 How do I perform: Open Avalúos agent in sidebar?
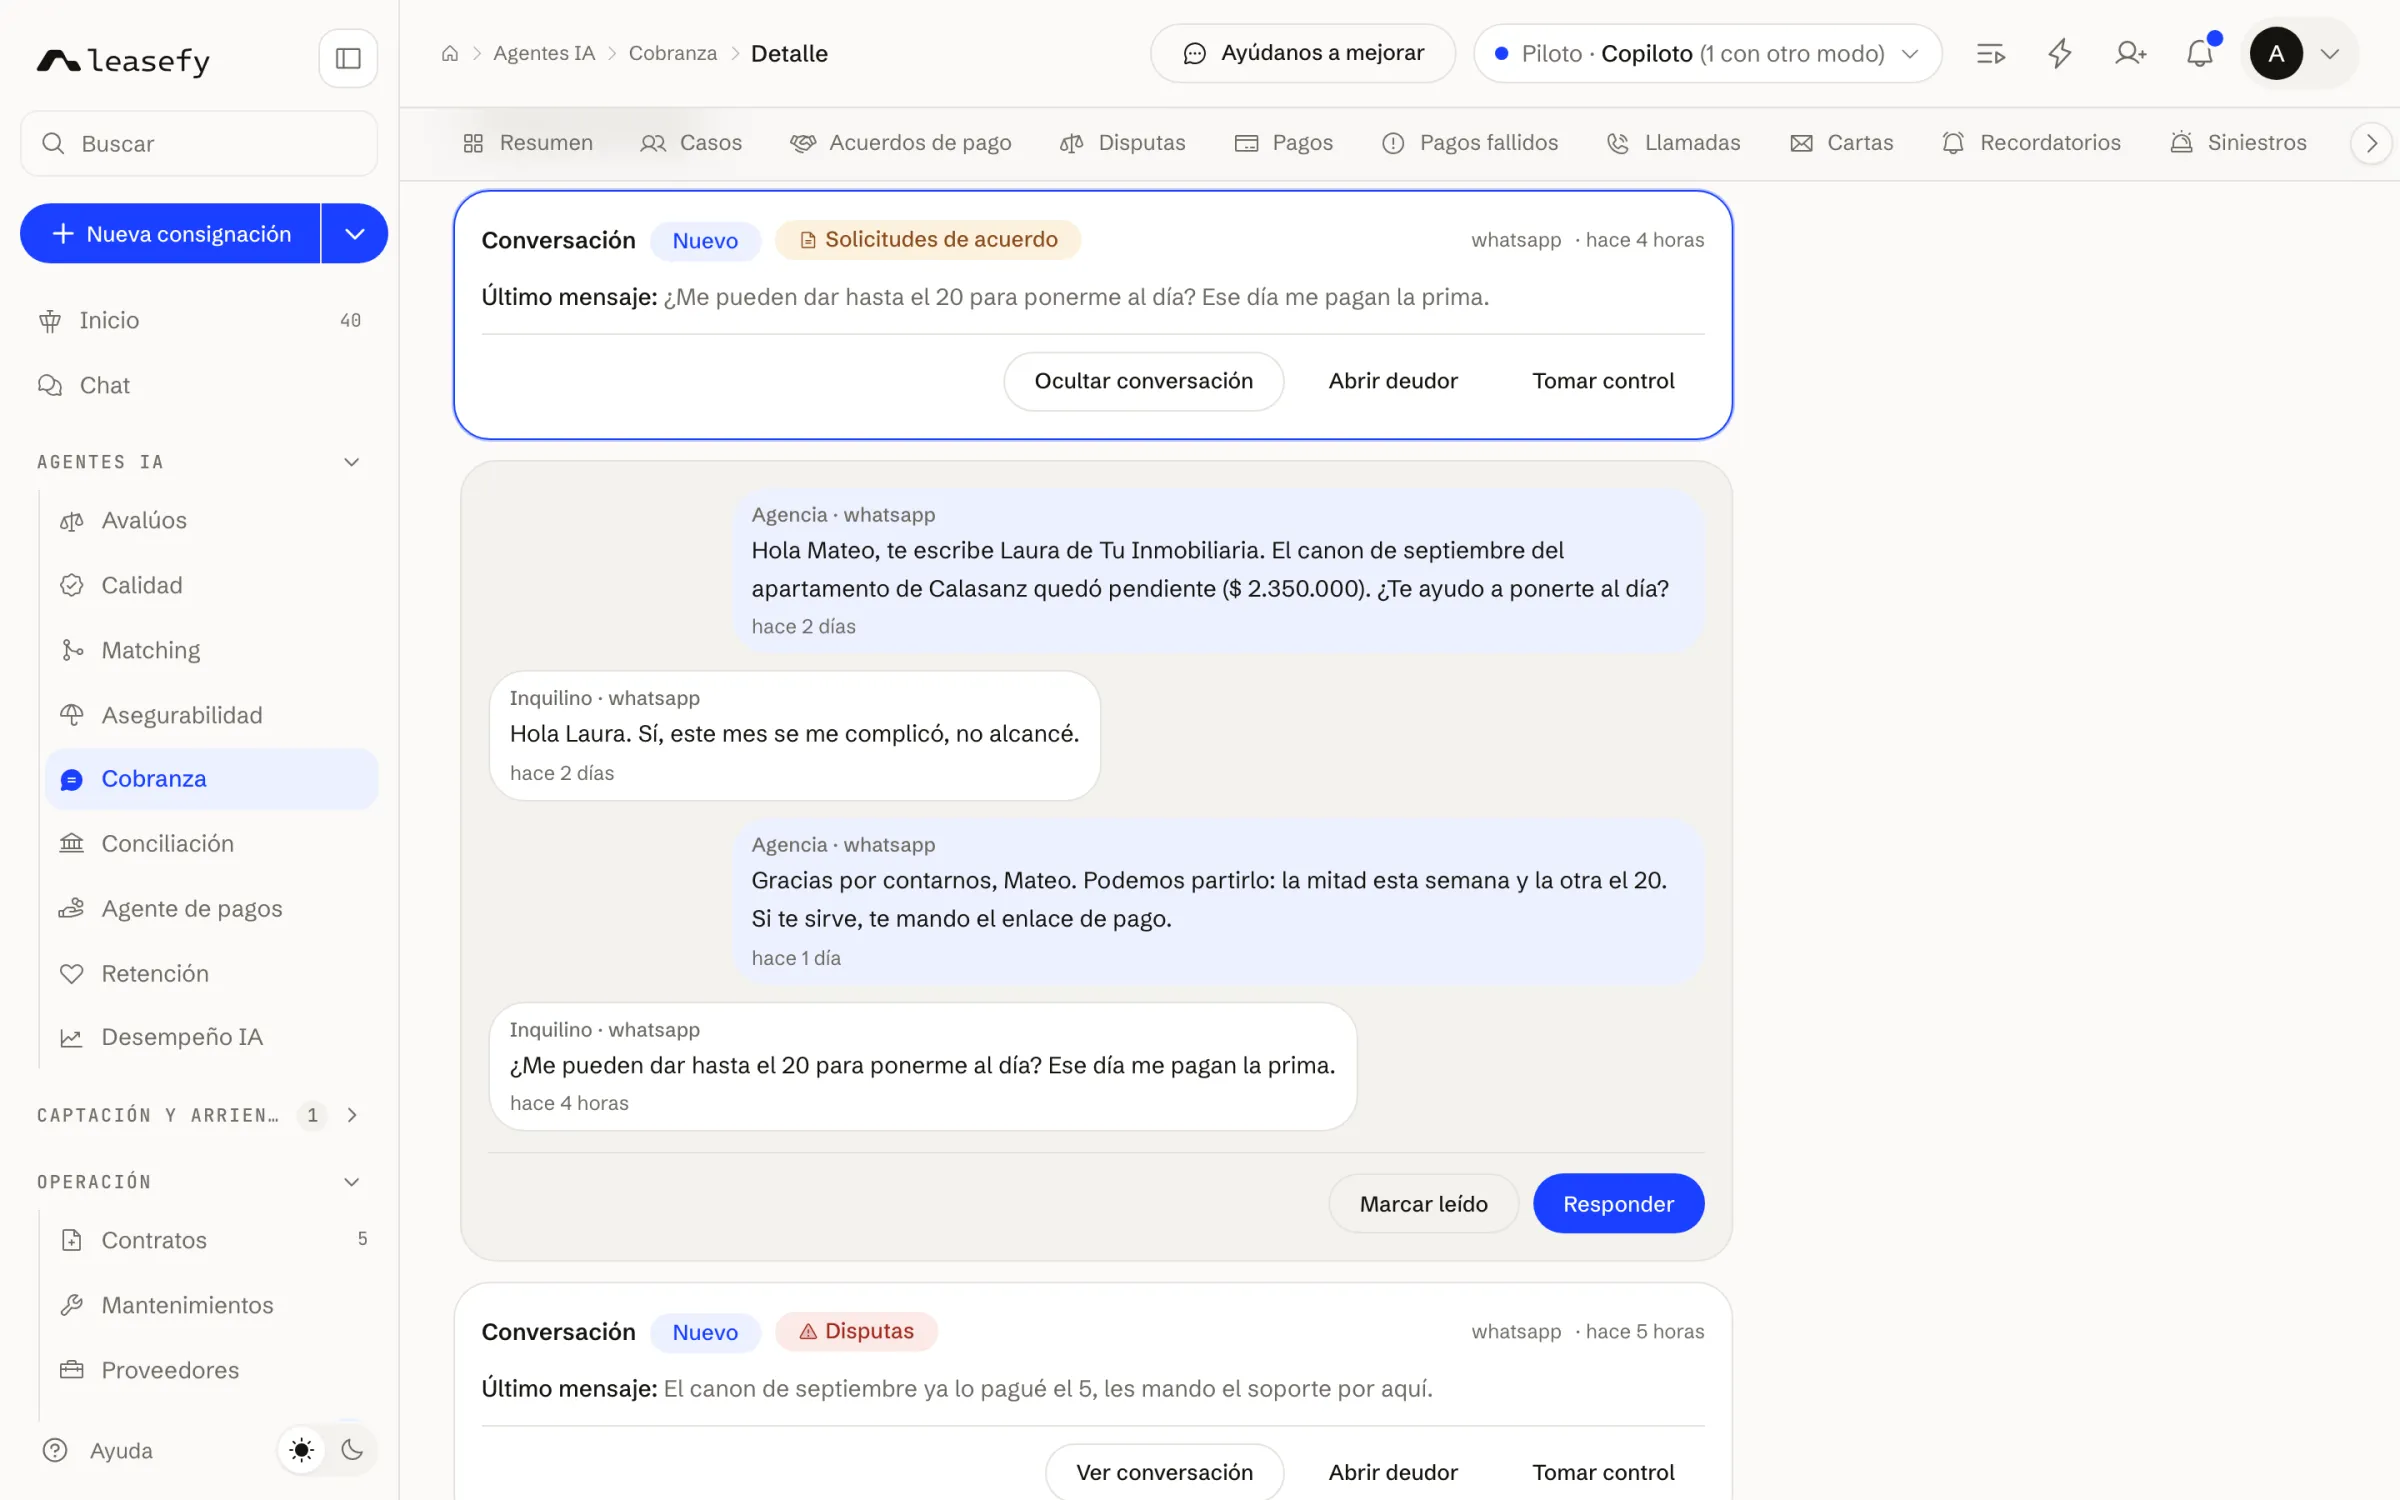tap(210, 520)
